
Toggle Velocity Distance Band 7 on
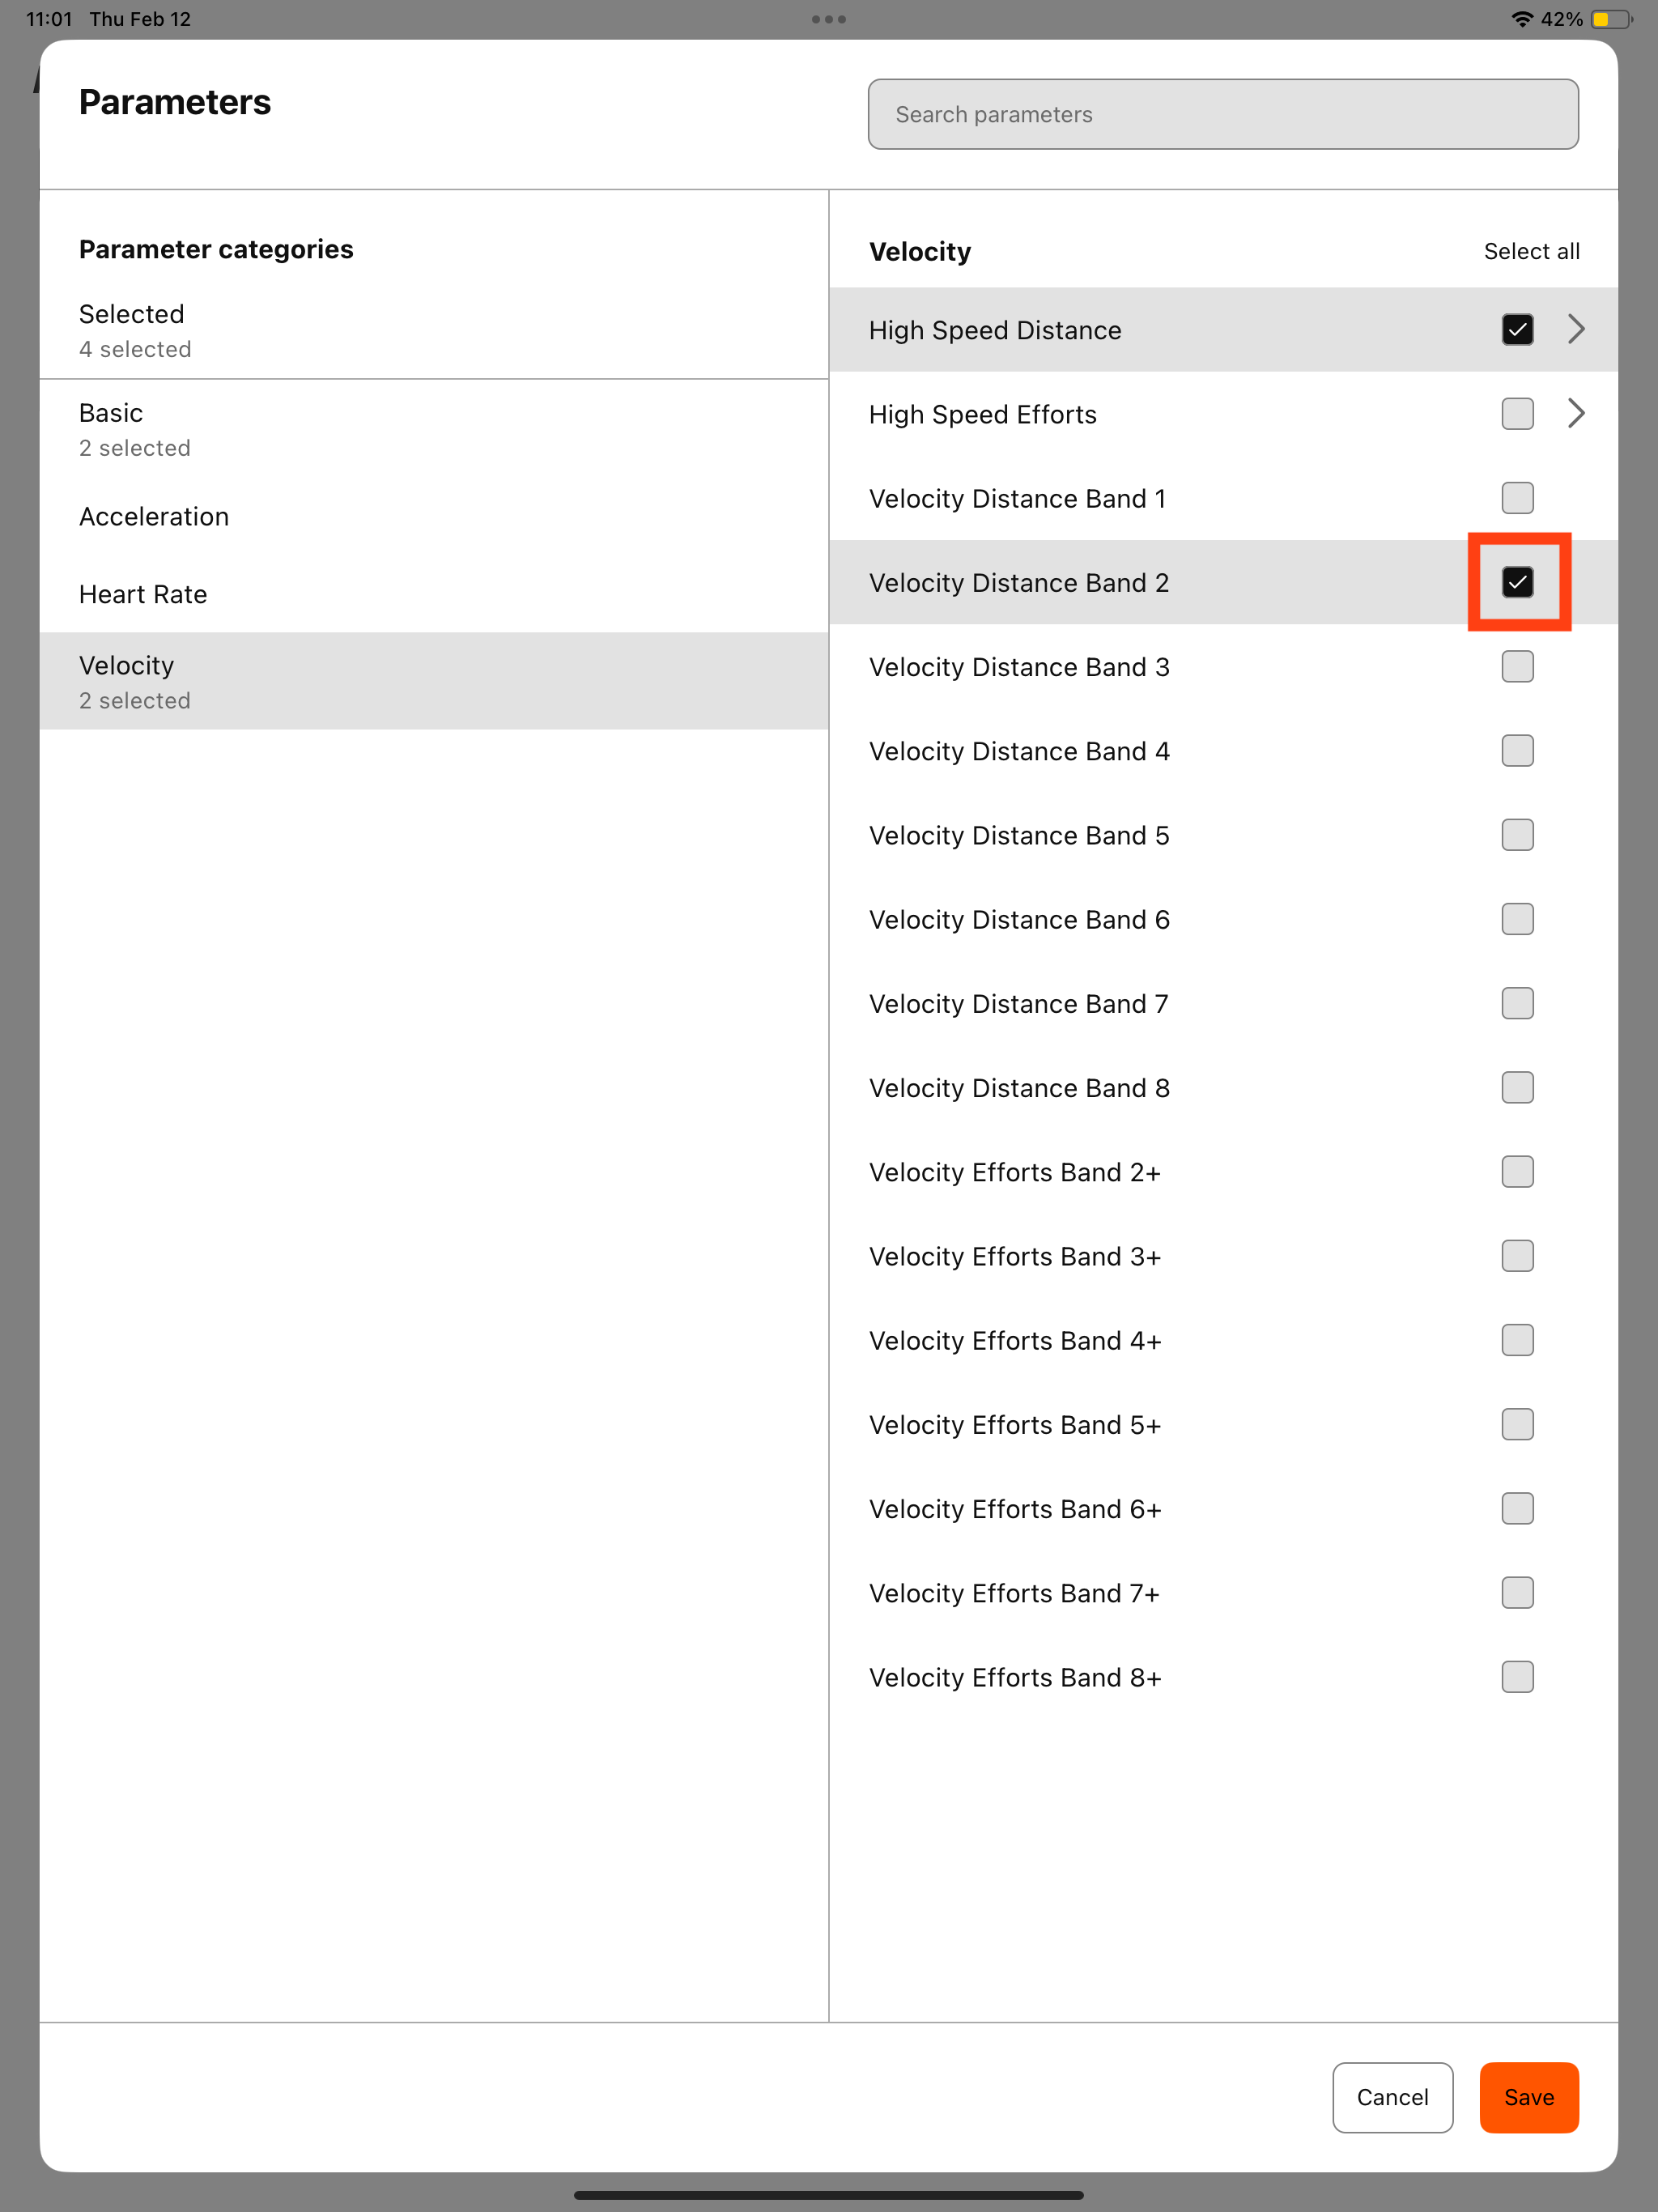[x=1517, y=1003]
